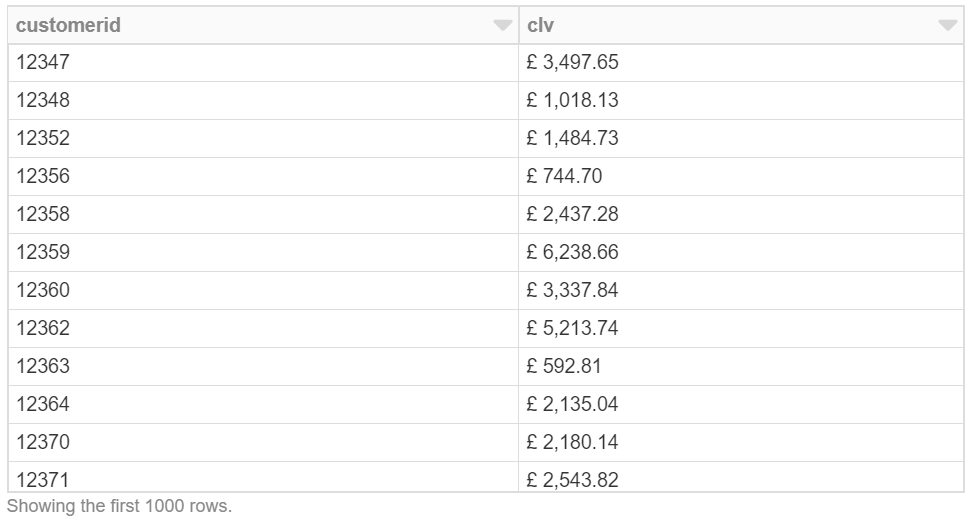The image size is (971, 524).
Task: Click the clv value £ 2,437.28
Action: (573, 214)
